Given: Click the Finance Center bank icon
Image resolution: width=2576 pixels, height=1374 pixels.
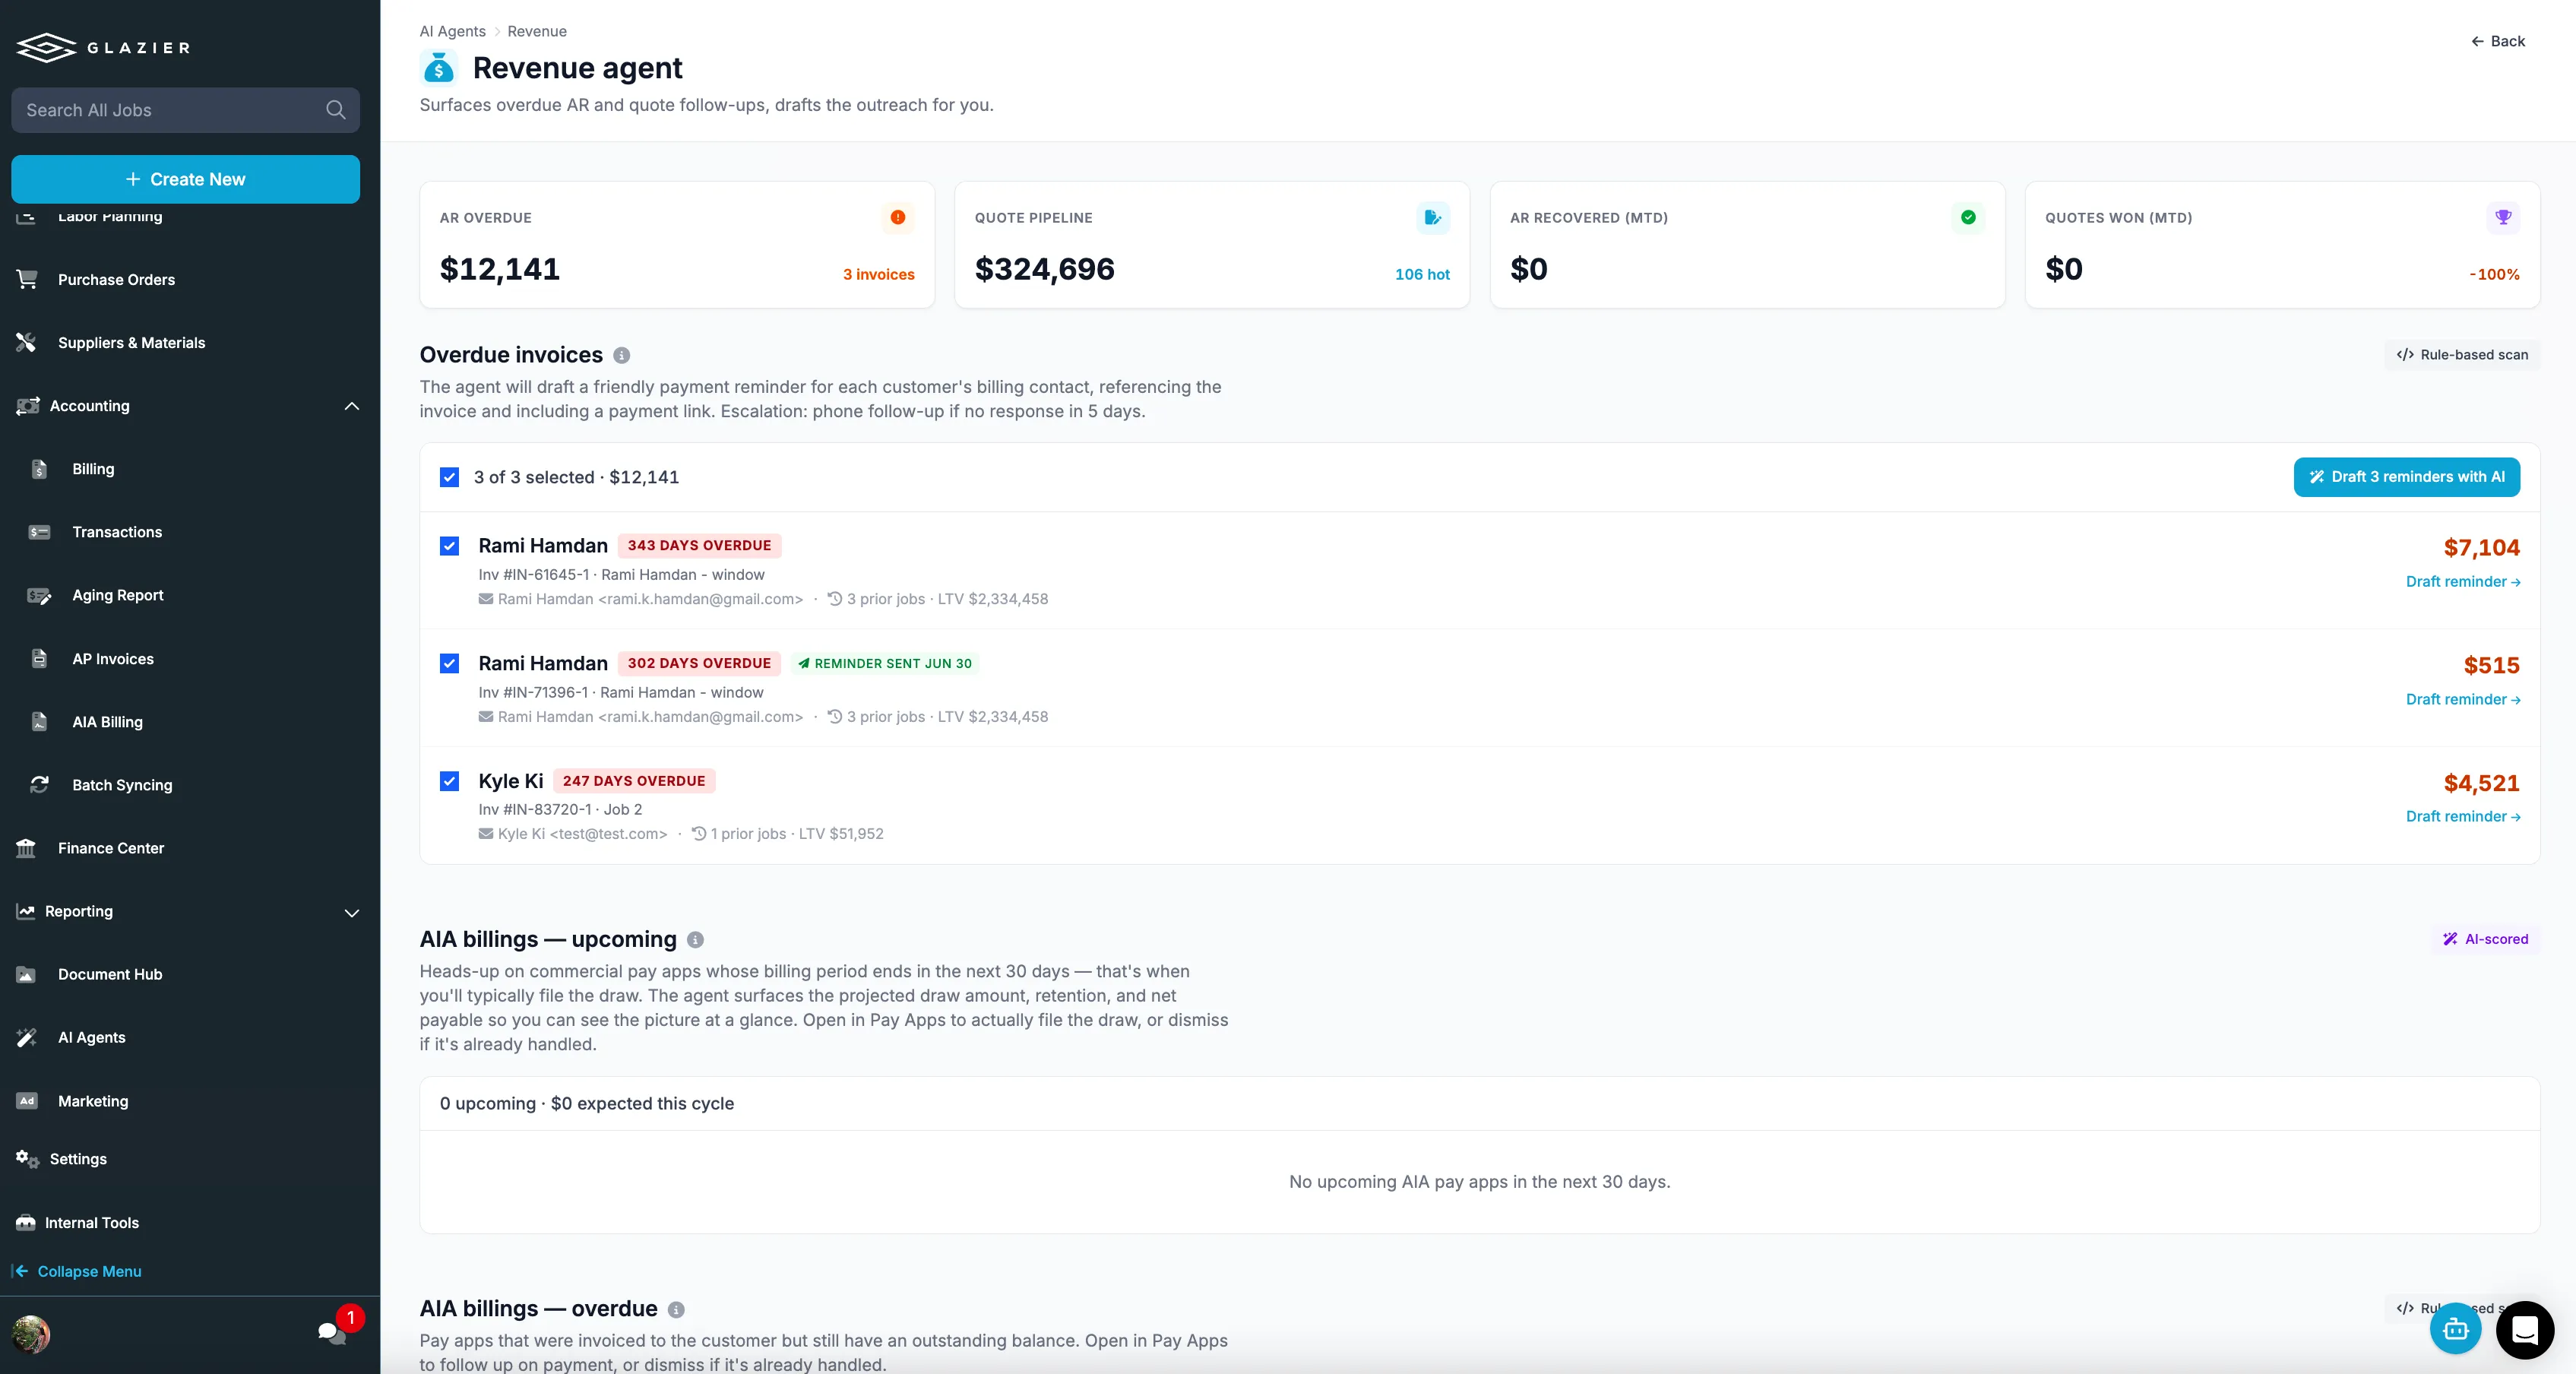Looking at the screenshot, I should (x=26, y=848).
